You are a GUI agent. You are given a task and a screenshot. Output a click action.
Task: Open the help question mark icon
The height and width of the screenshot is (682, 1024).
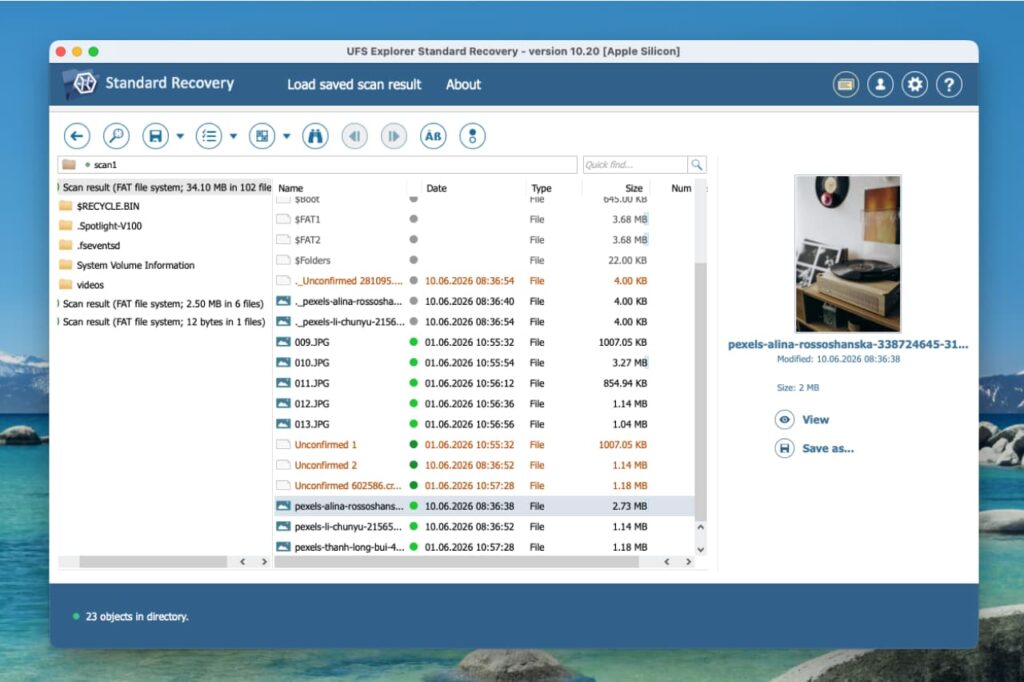[949, 84]
